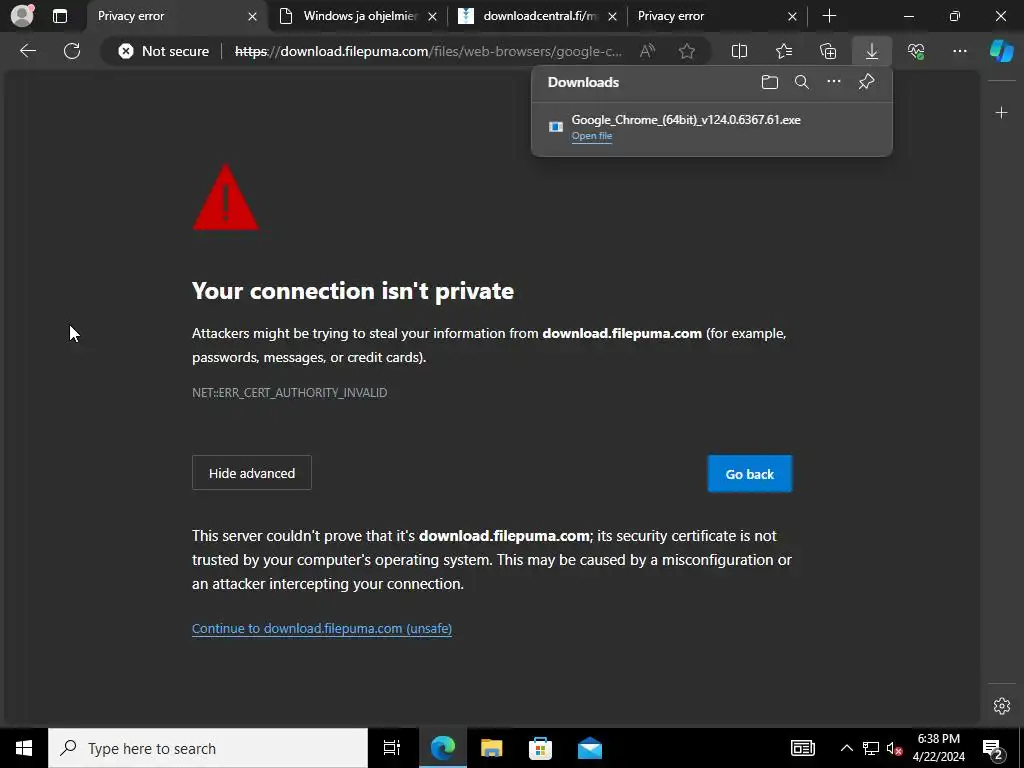The image size is (1024, 768).
Task: Click the address bar URL field
Action: point(428,51)
